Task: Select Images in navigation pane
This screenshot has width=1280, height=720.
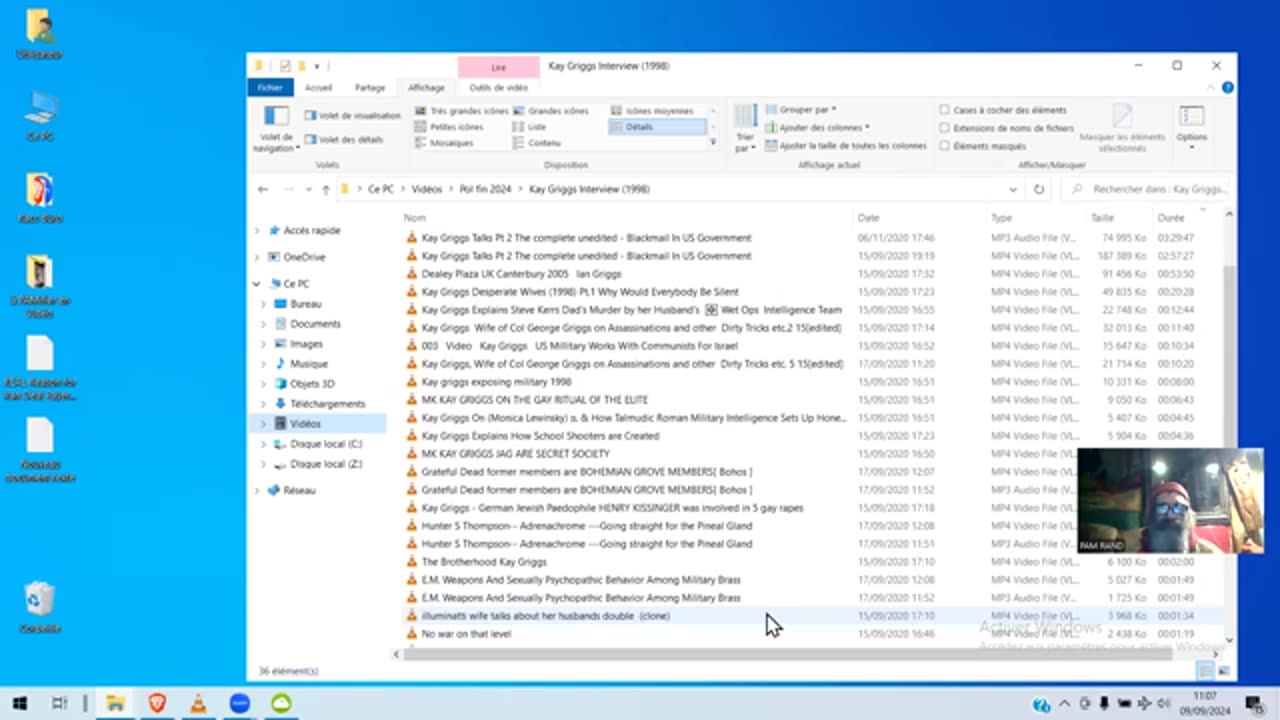Action: (306, 344)
